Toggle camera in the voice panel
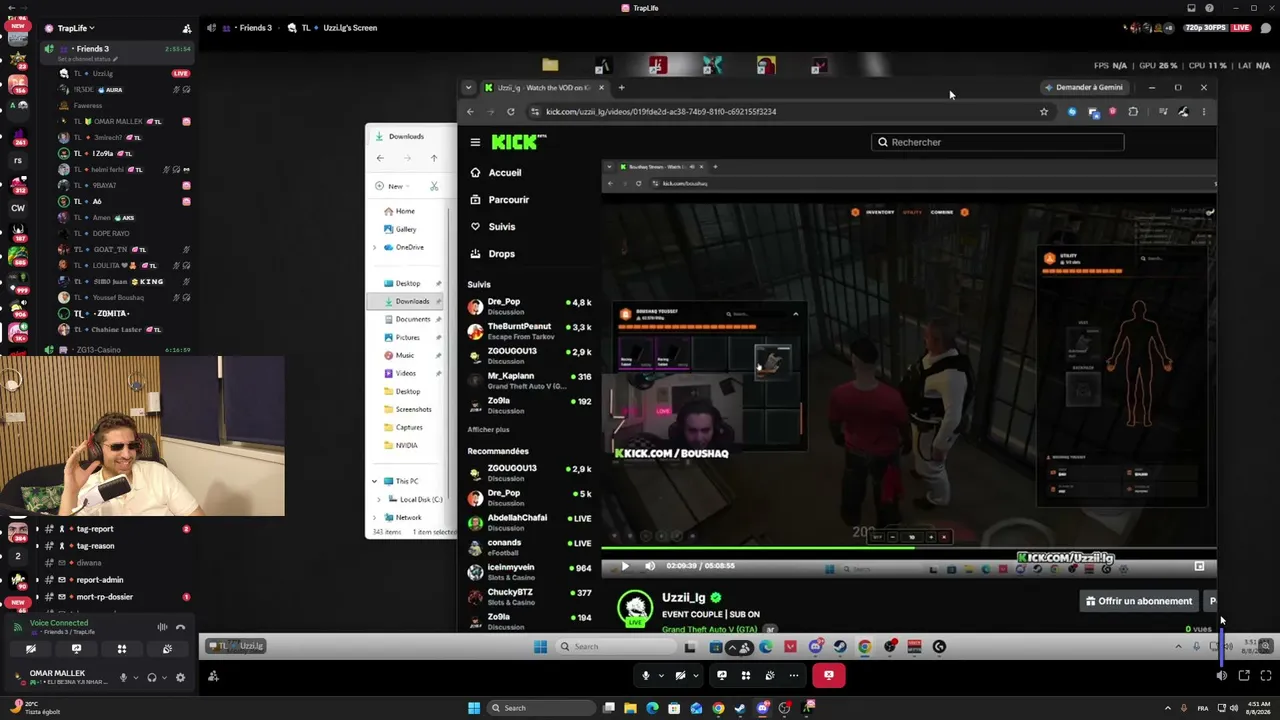 pos(31,649)
